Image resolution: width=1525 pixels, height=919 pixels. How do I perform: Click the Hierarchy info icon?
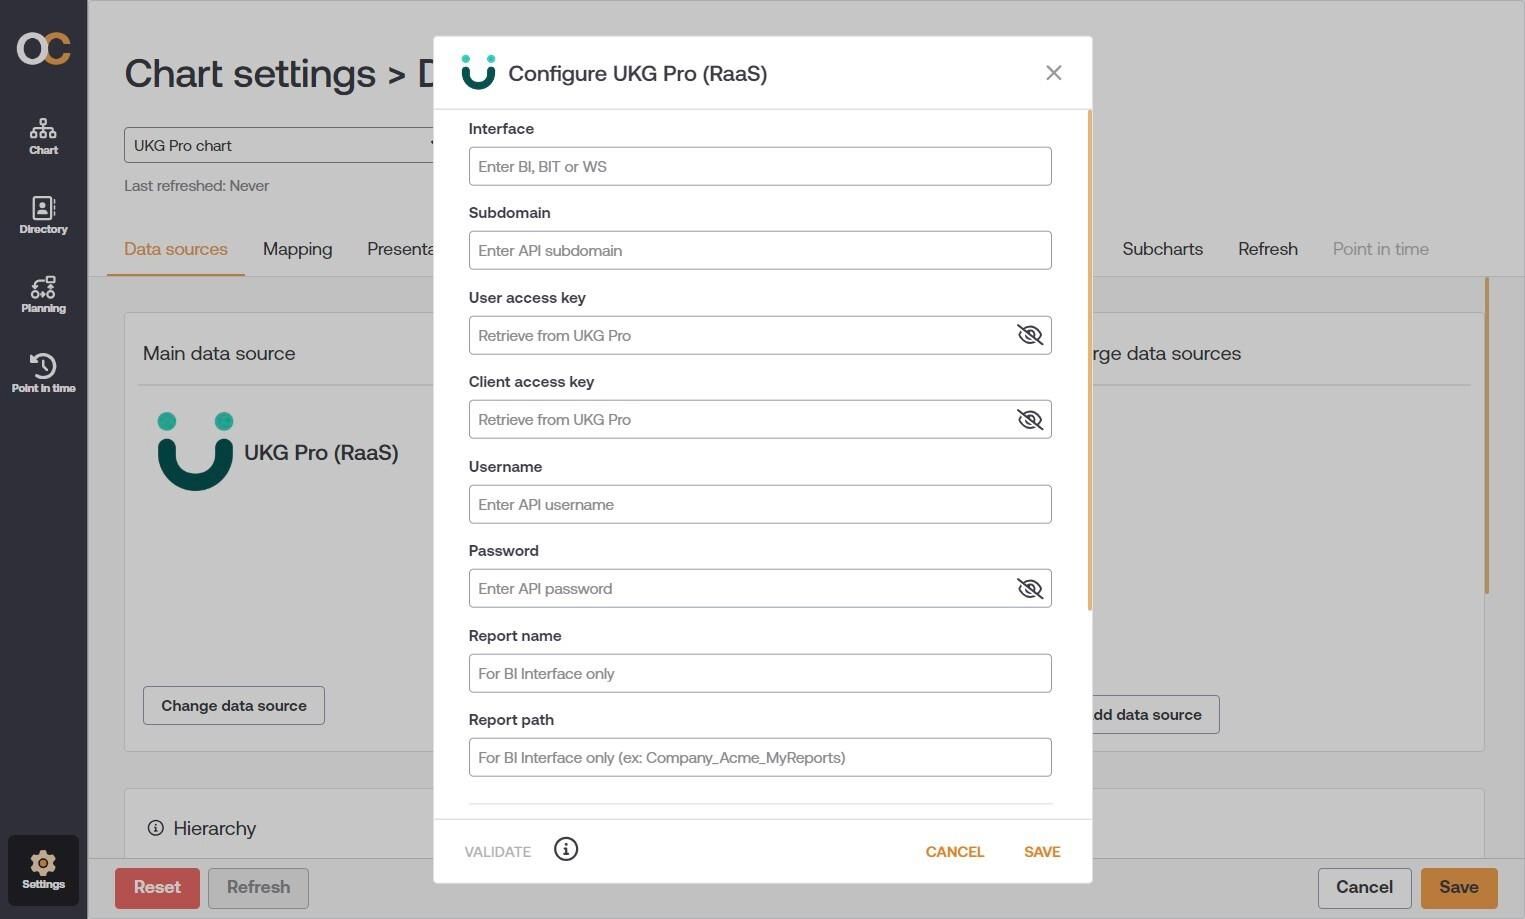(155, 828)
